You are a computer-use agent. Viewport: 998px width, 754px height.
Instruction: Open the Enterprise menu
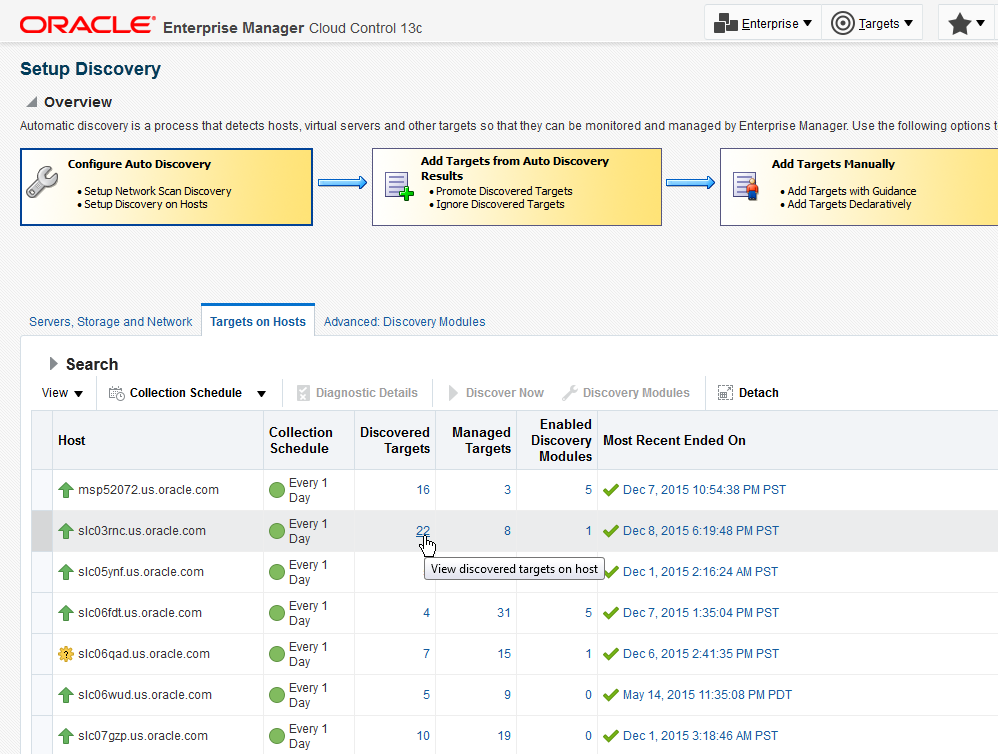pyautogui.click(x=763, y=24)
